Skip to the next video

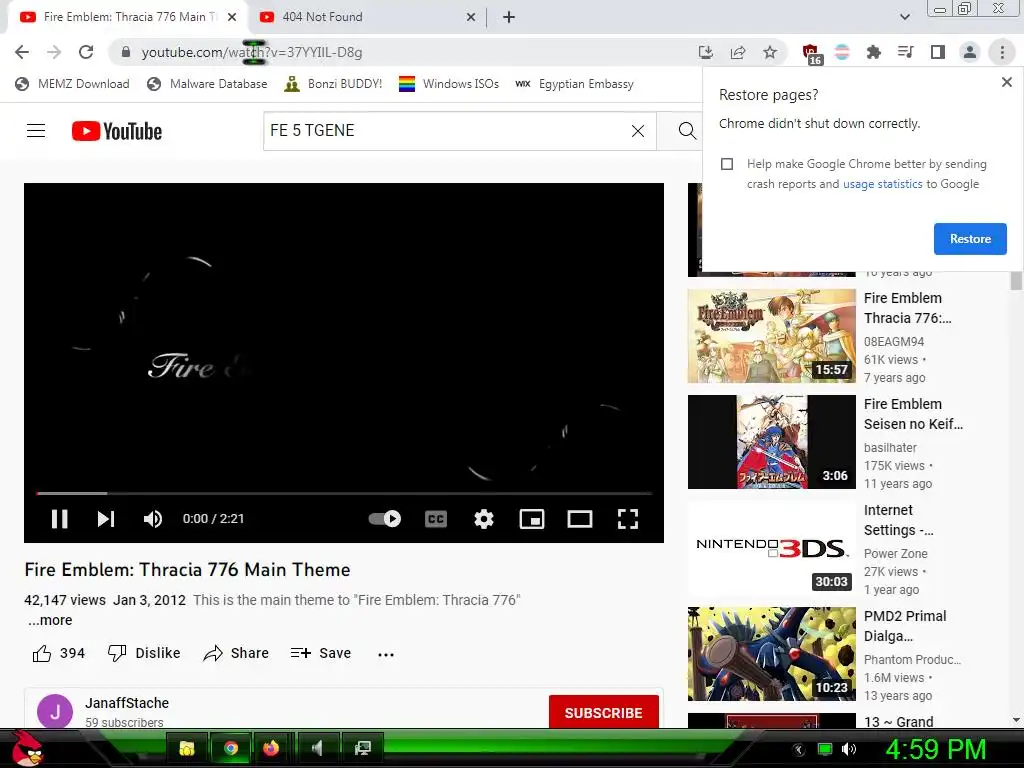[x=106, y=519]
